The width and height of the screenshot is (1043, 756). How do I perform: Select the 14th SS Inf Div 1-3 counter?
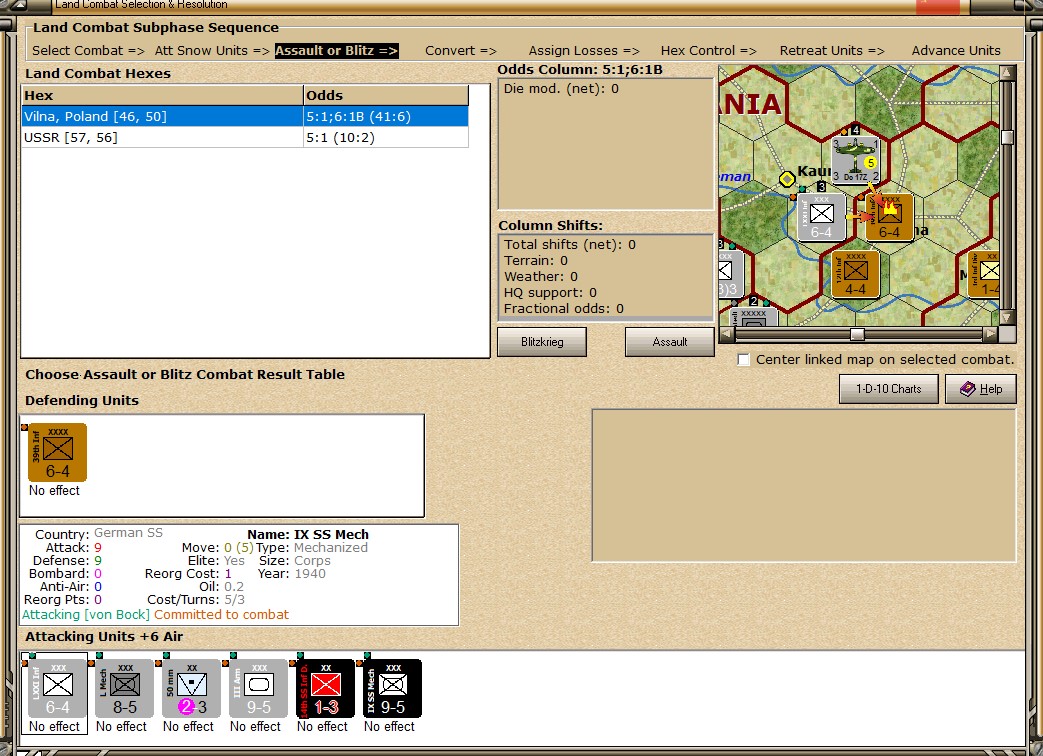click(325, 688)
